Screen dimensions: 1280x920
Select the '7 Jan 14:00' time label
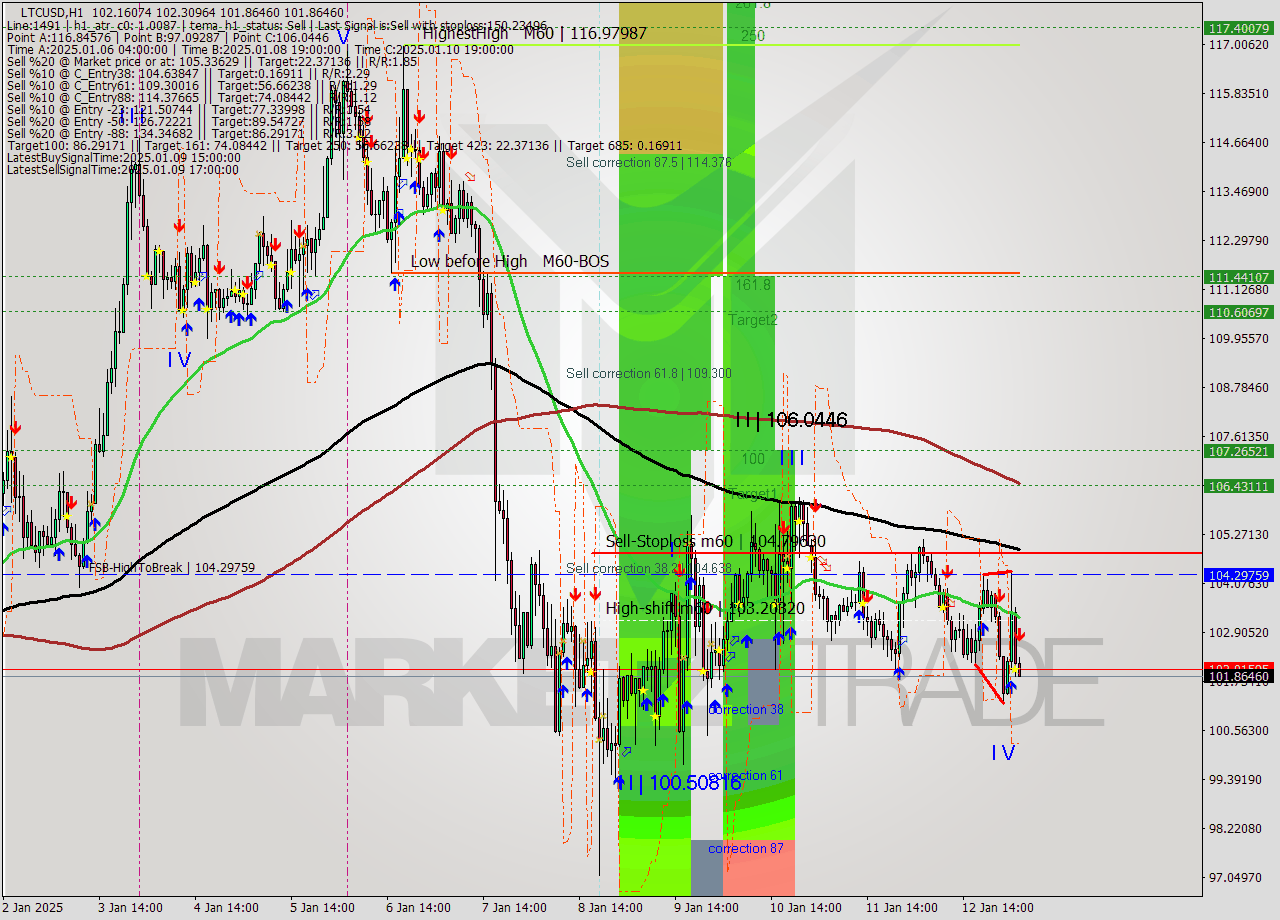coord(514,908)
